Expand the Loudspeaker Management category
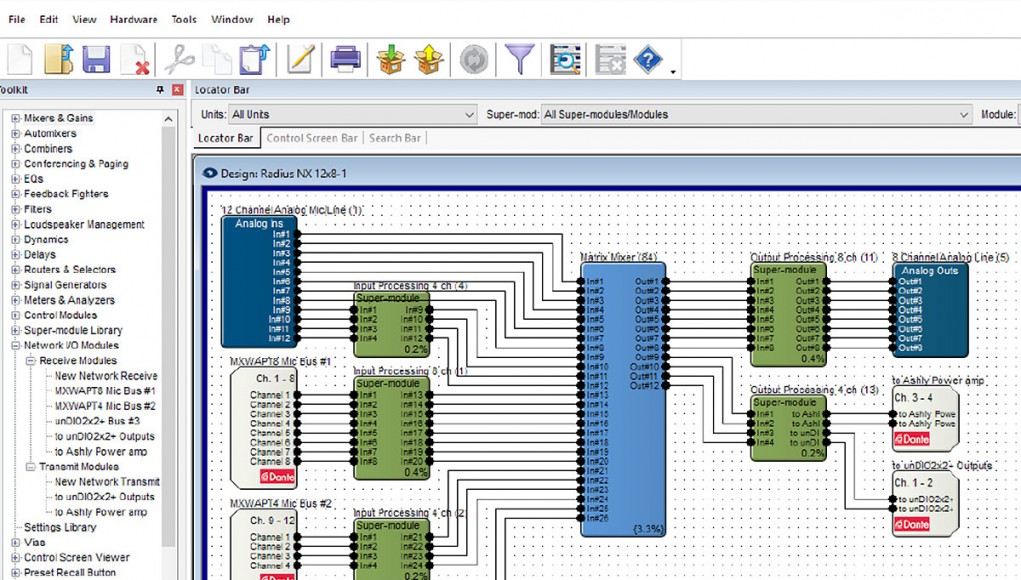The height and width of the screenshot is (580, 1021). tap(16, 225)
